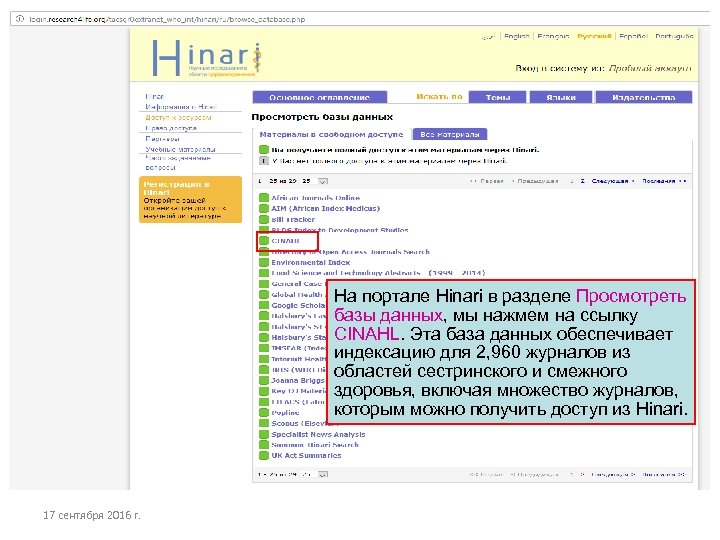Click the green icon beside Joanna Briggs

point(264,381)
